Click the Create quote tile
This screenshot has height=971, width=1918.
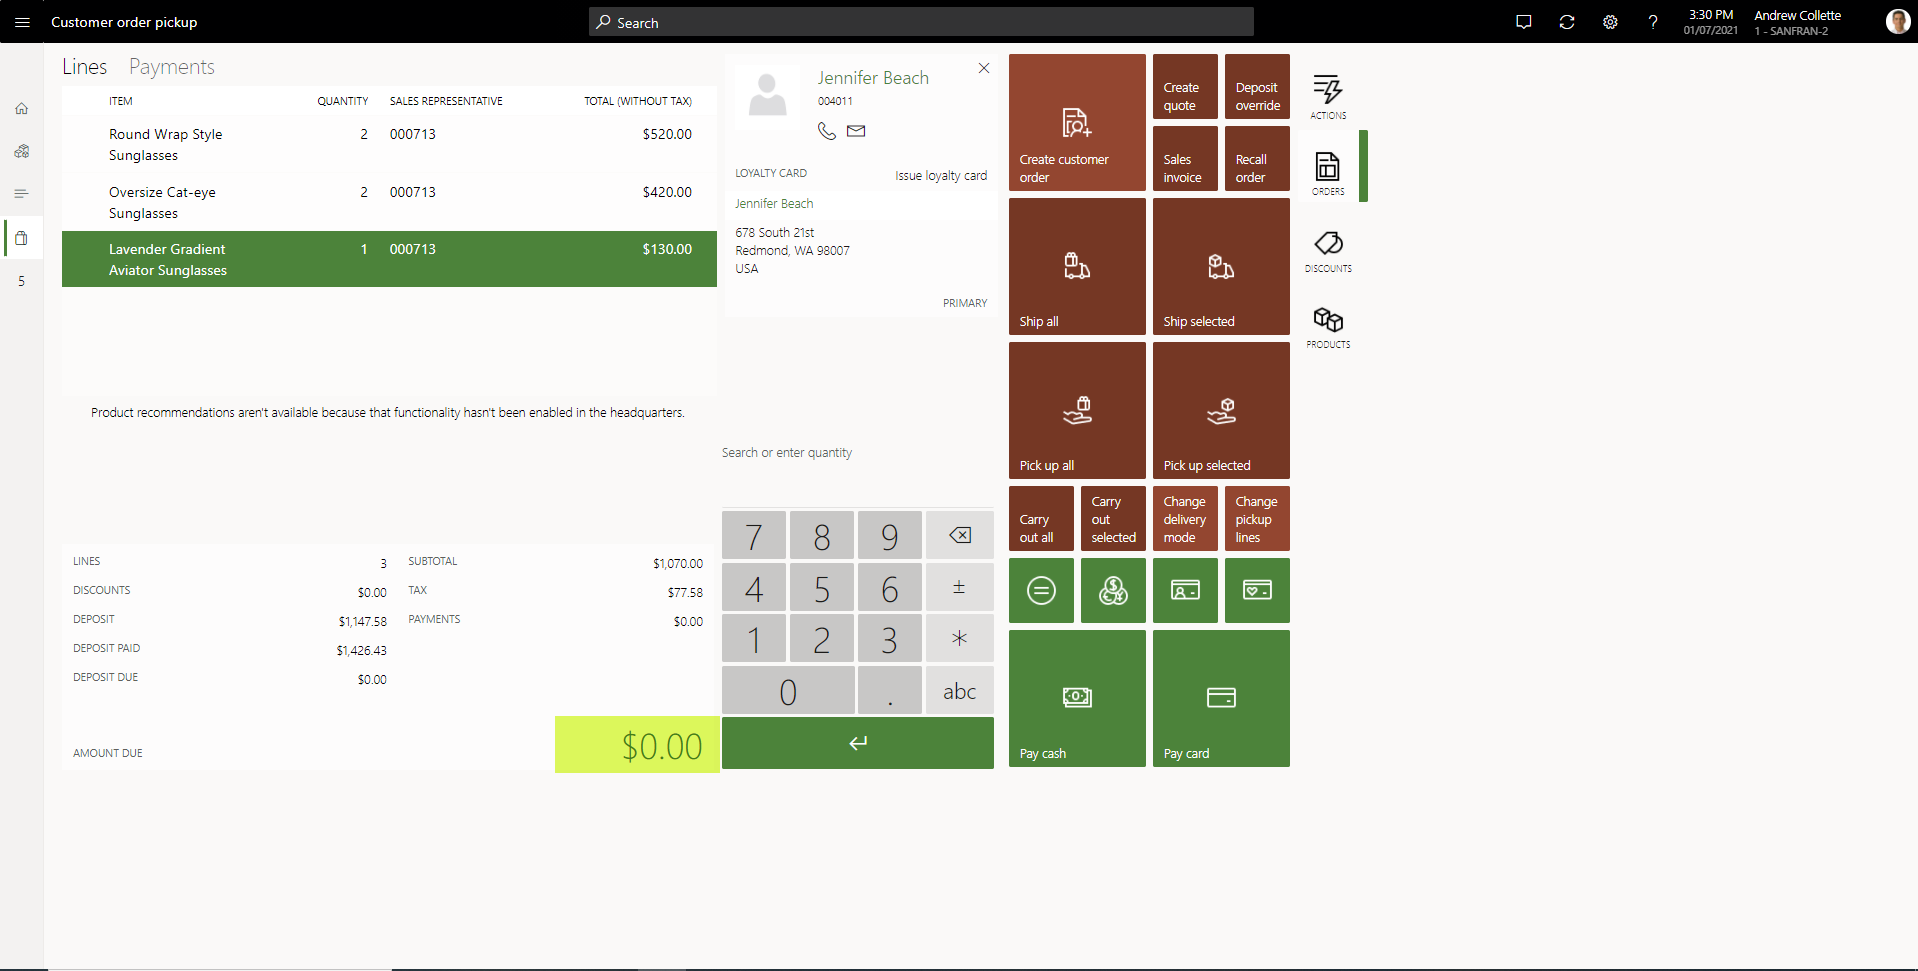[x=1185, y=86]
